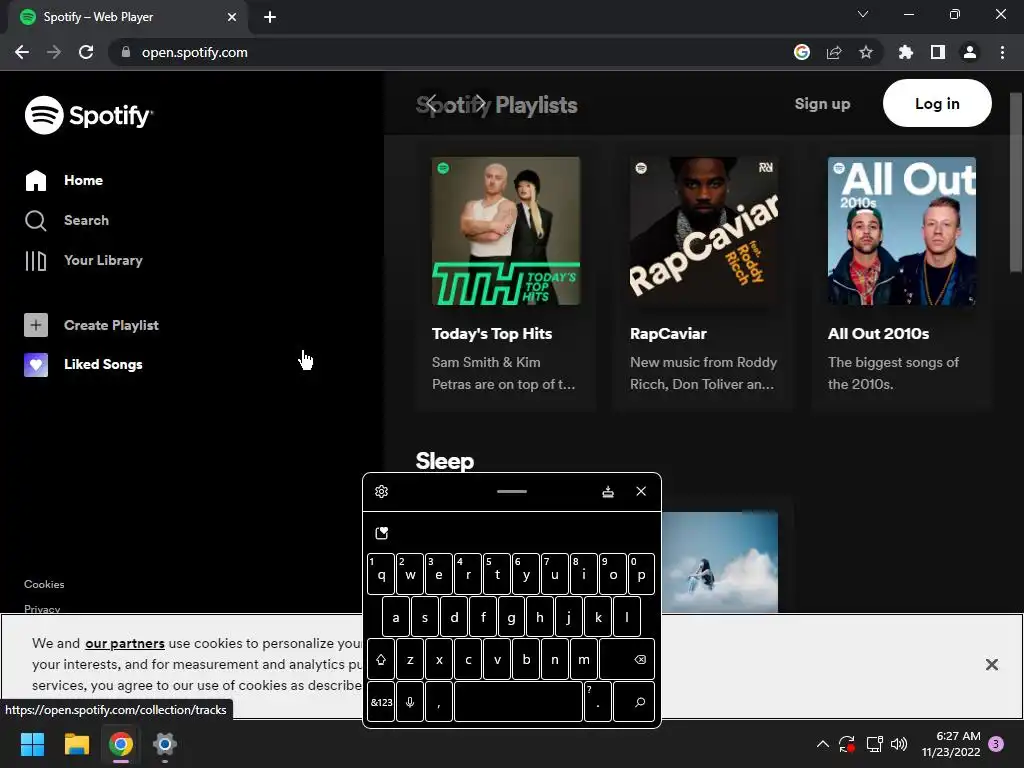
Task: Open Settings from the taskbar
Action: (165, 744)
